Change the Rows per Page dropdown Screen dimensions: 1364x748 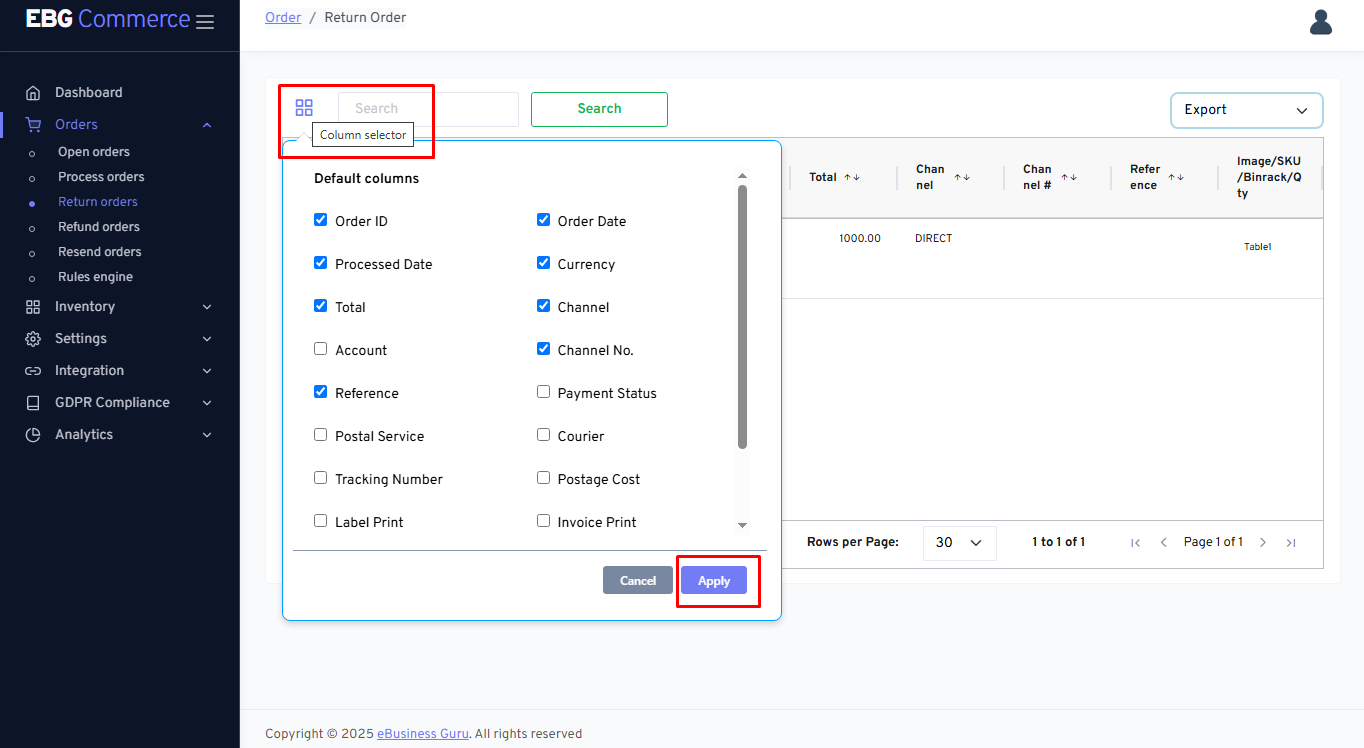click(x=959, y=543)
